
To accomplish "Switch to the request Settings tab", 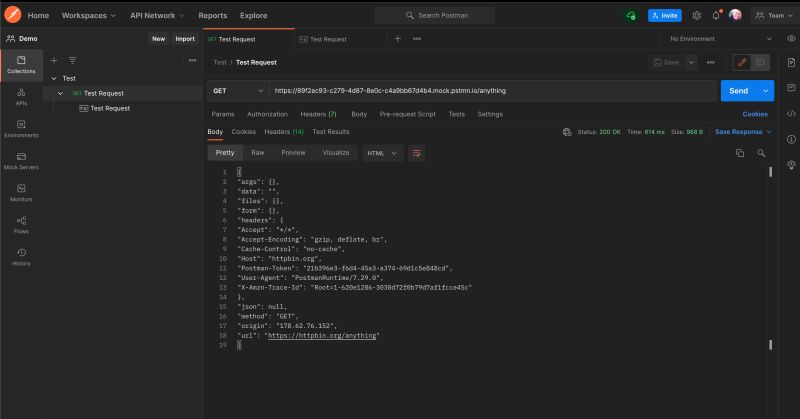I will 490,114.
